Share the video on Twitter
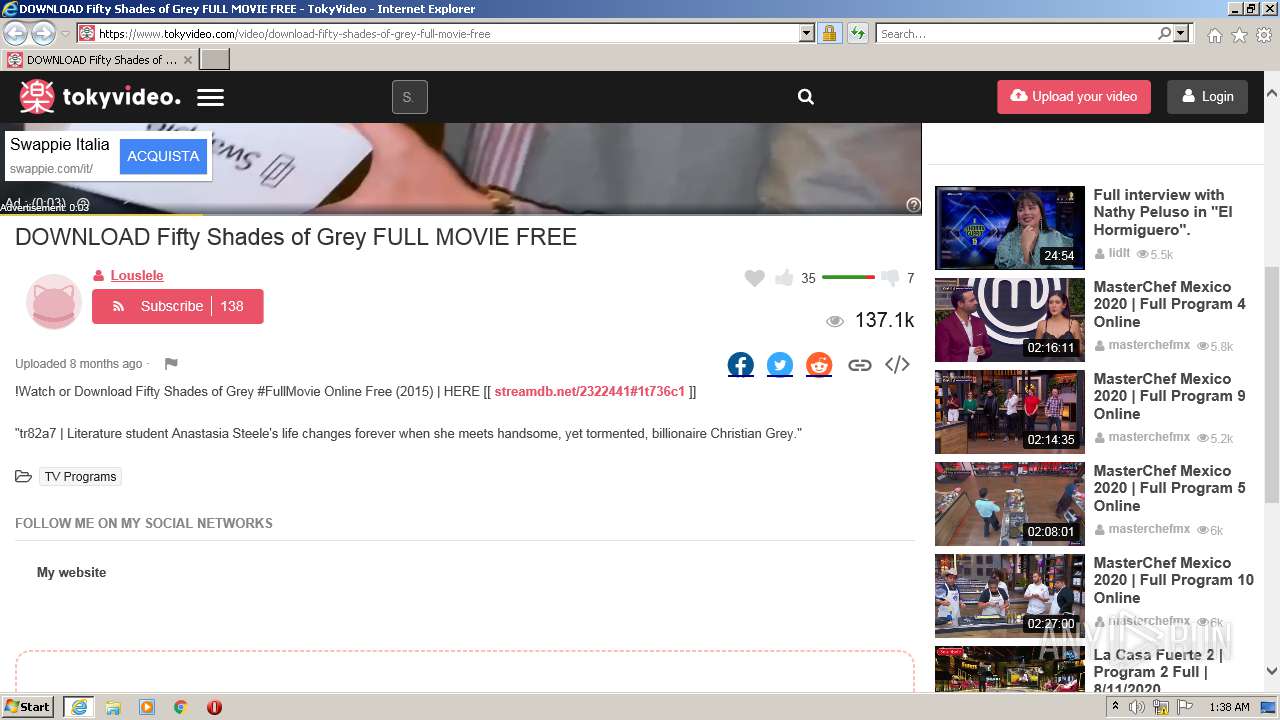 (x=780, y=365)
